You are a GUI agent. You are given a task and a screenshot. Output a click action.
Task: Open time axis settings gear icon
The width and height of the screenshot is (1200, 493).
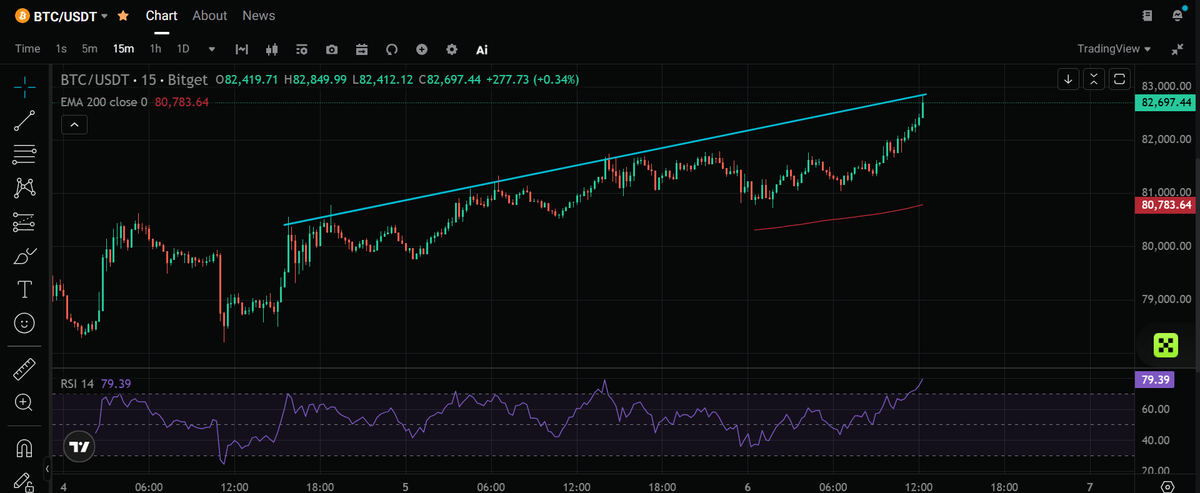(x=1168, y=486)
